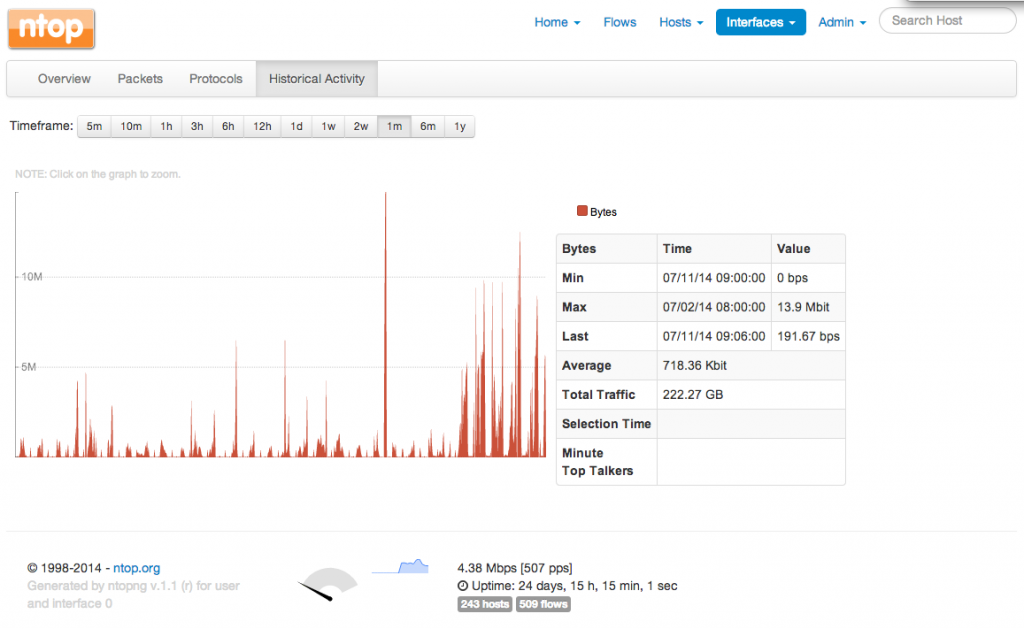Open the 243 hosts badge
The height and width of the screenshot is (629, 1024).
(485, 604)
